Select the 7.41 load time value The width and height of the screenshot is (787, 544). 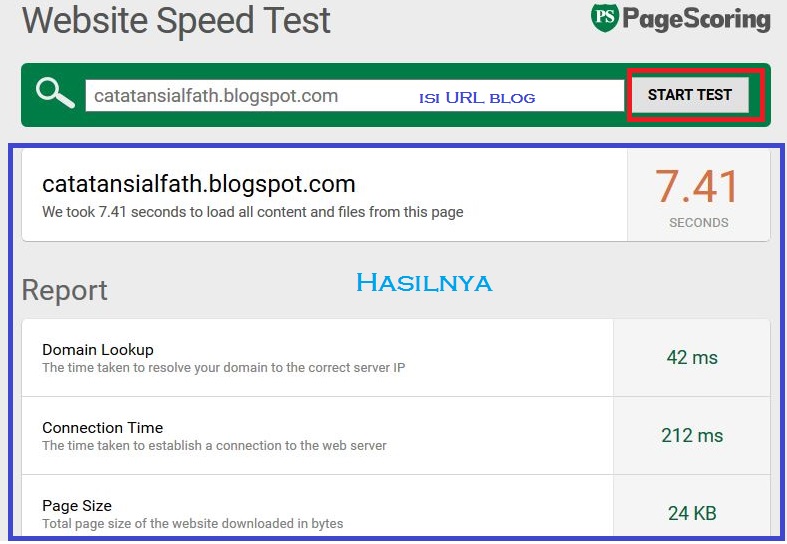[697, 186]
